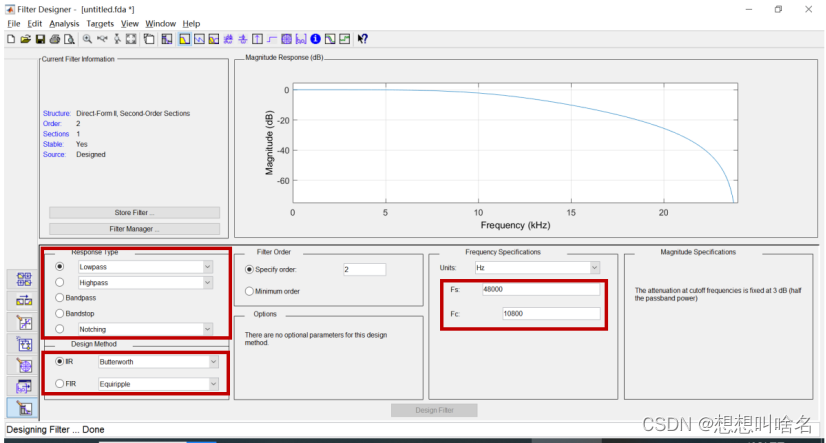Open the Window menu

point(160,24)
